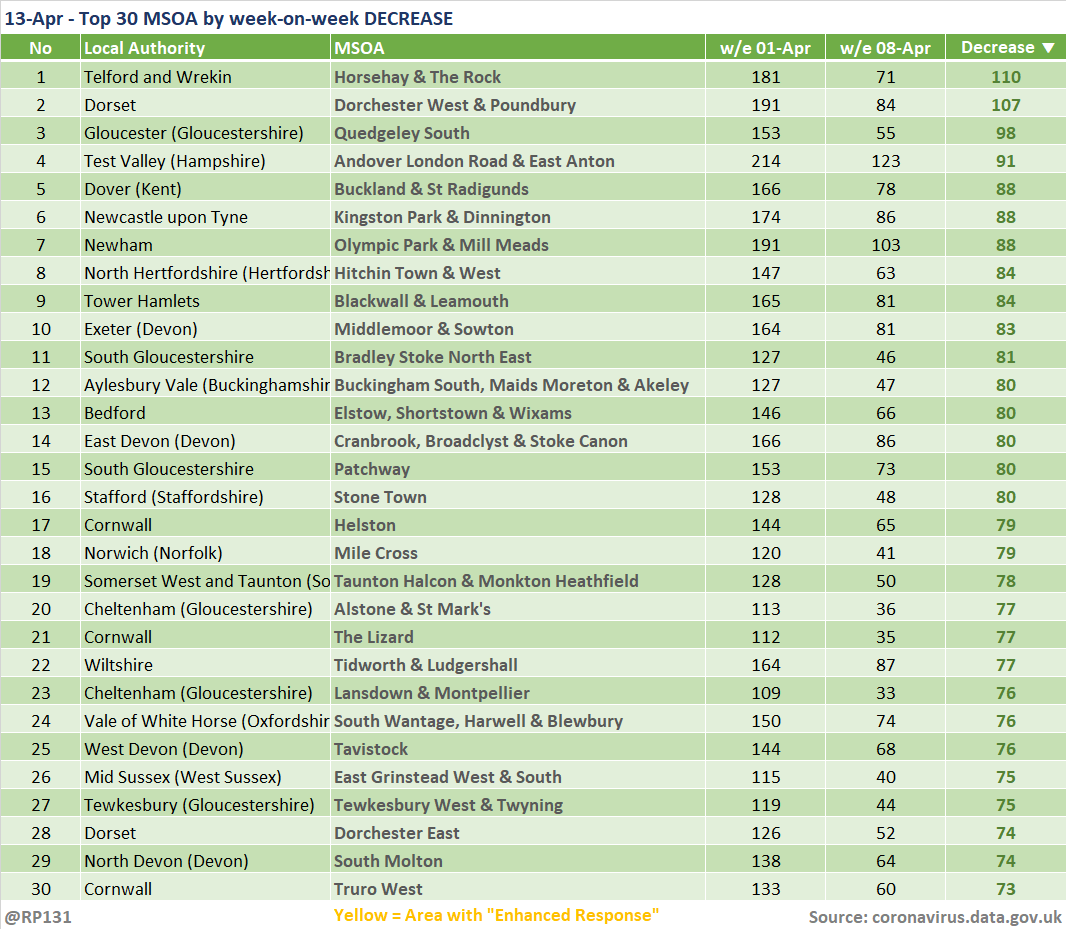This screenshot has height=929, width=1066.
Task: Select cell 'Taunton Halcon & Monkton Heathfield'
Action: (517, 581)
